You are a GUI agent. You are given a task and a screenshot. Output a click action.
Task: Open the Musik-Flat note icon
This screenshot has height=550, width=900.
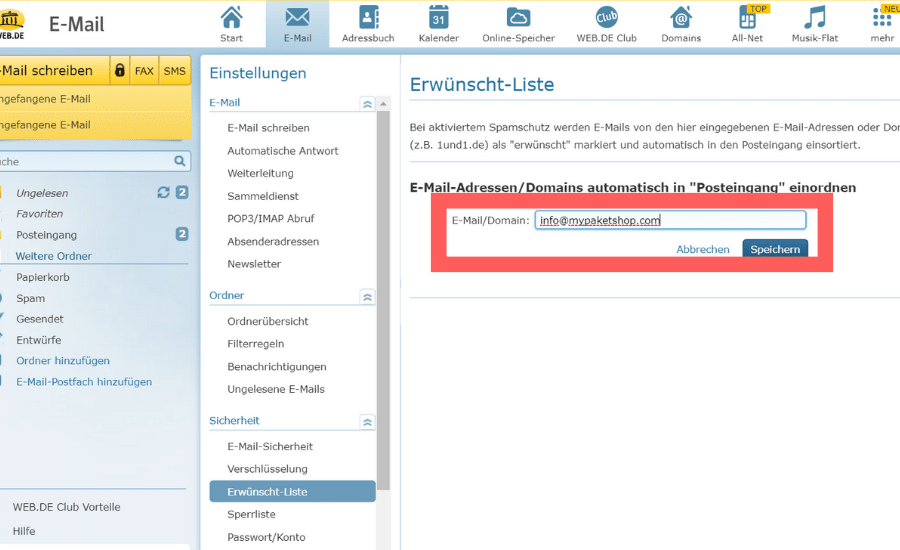pos(815,18)
